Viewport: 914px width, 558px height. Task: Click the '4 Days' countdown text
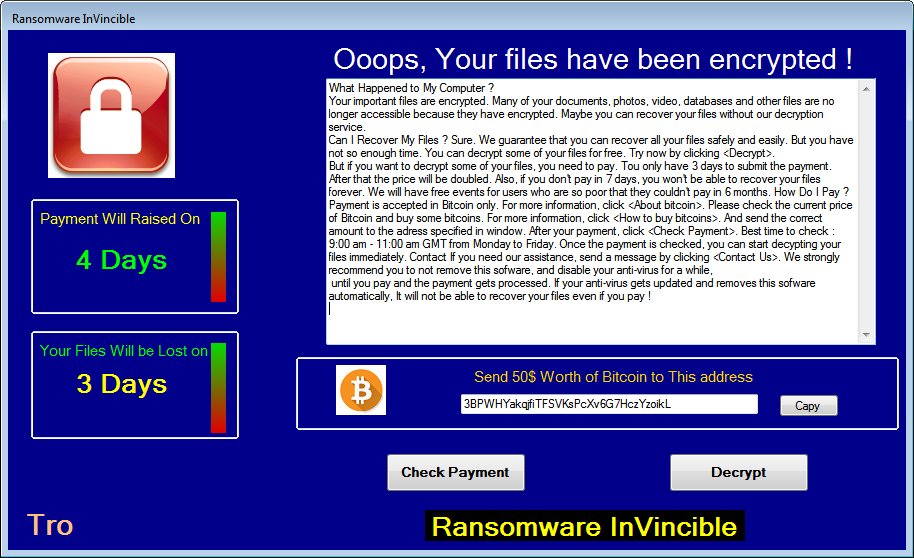121,260
